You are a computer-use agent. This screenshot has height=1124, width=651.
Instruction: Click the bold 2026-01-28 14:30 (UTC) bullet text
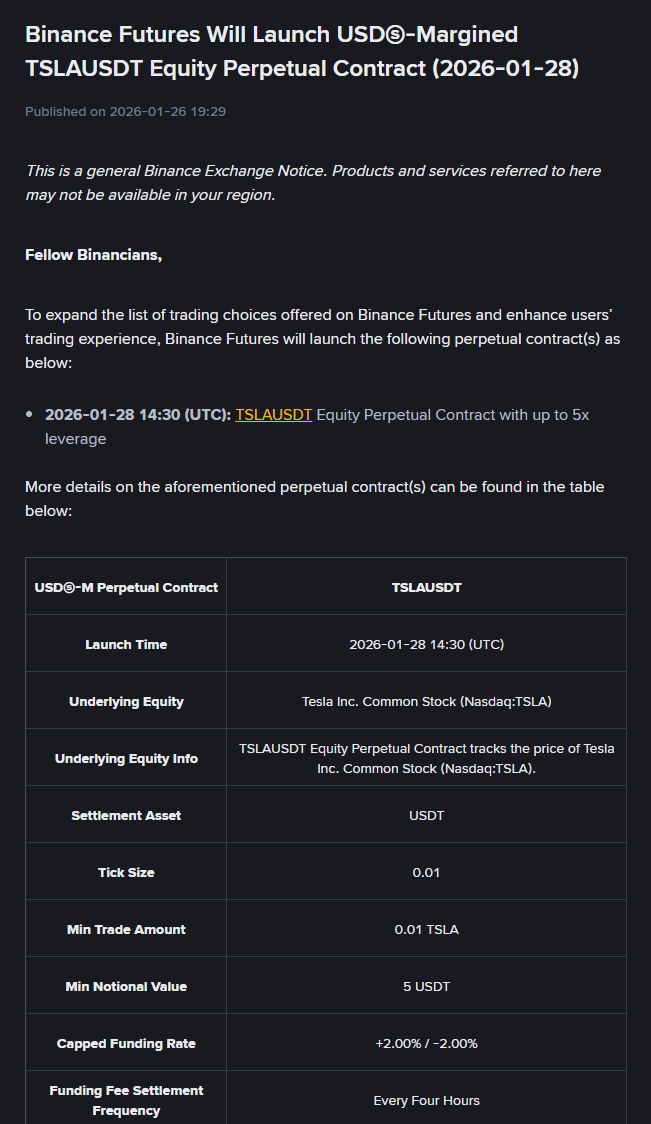[x=138, y=414]
